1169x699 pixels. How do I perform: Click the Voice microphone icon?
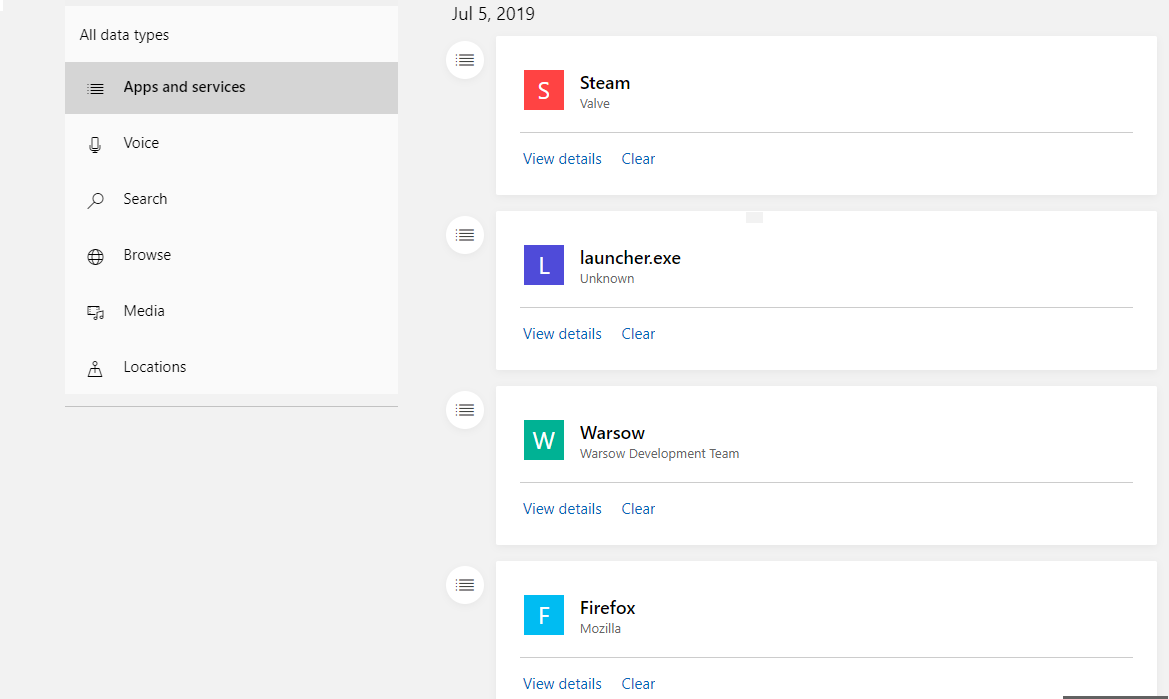pos(95,145)
